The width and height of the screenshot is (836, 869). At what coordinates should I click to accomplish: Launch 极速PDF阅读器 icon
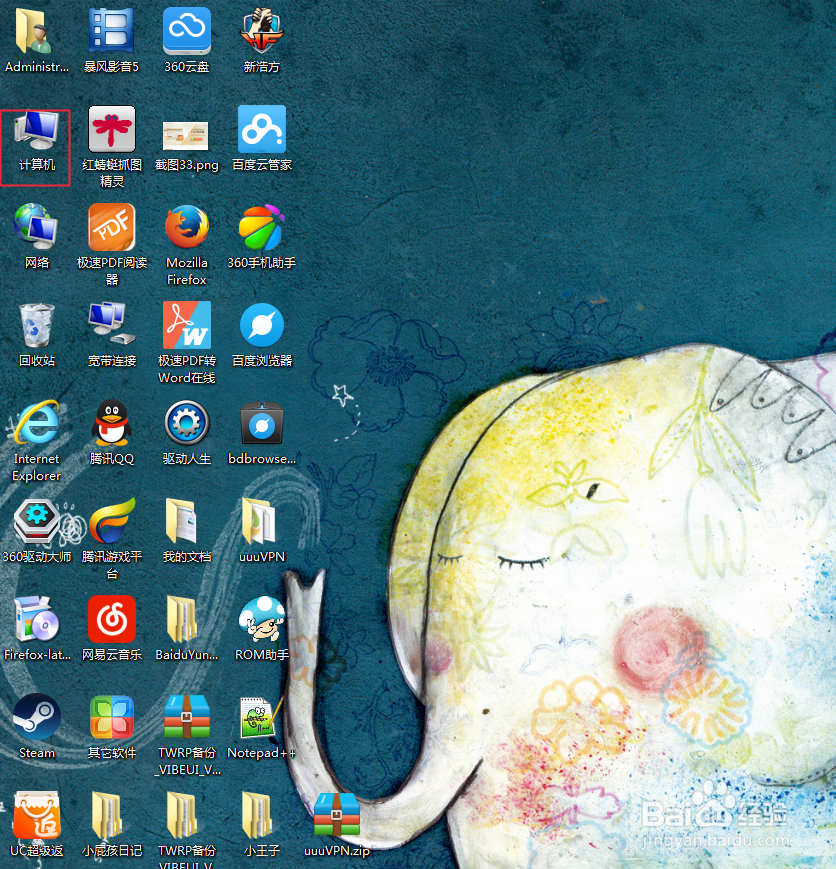click(x=111, y=227)
